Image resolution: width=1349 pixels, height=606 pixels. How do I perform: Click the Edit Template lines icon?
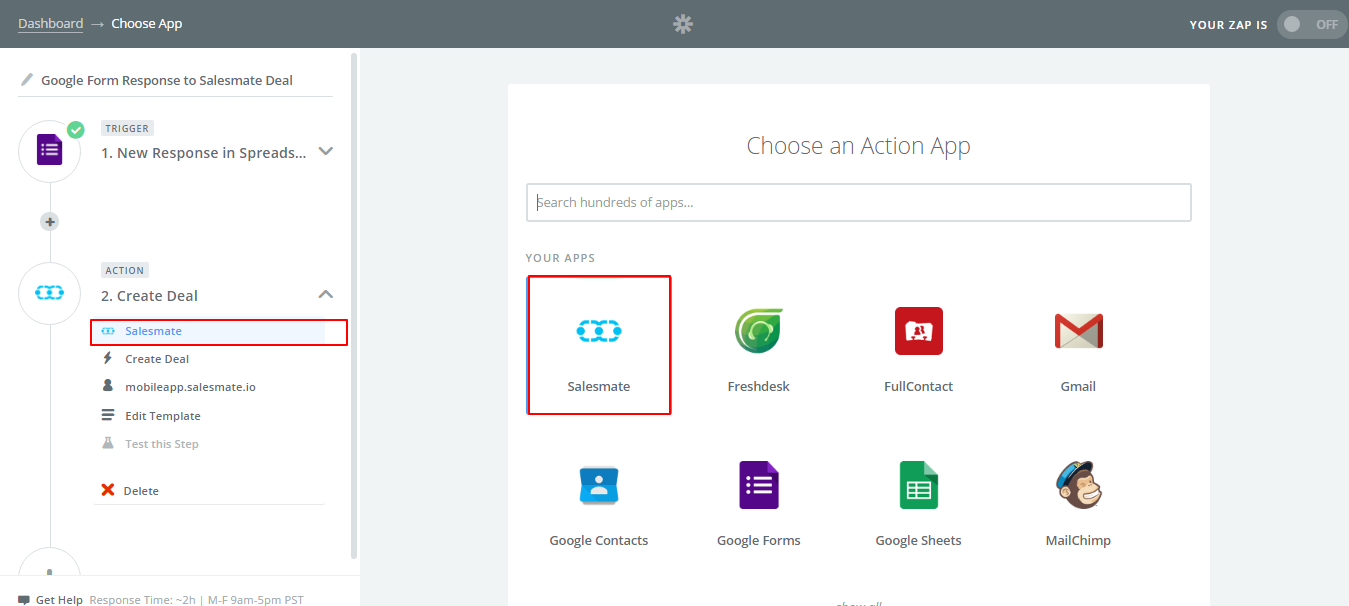tap(108, 415)
